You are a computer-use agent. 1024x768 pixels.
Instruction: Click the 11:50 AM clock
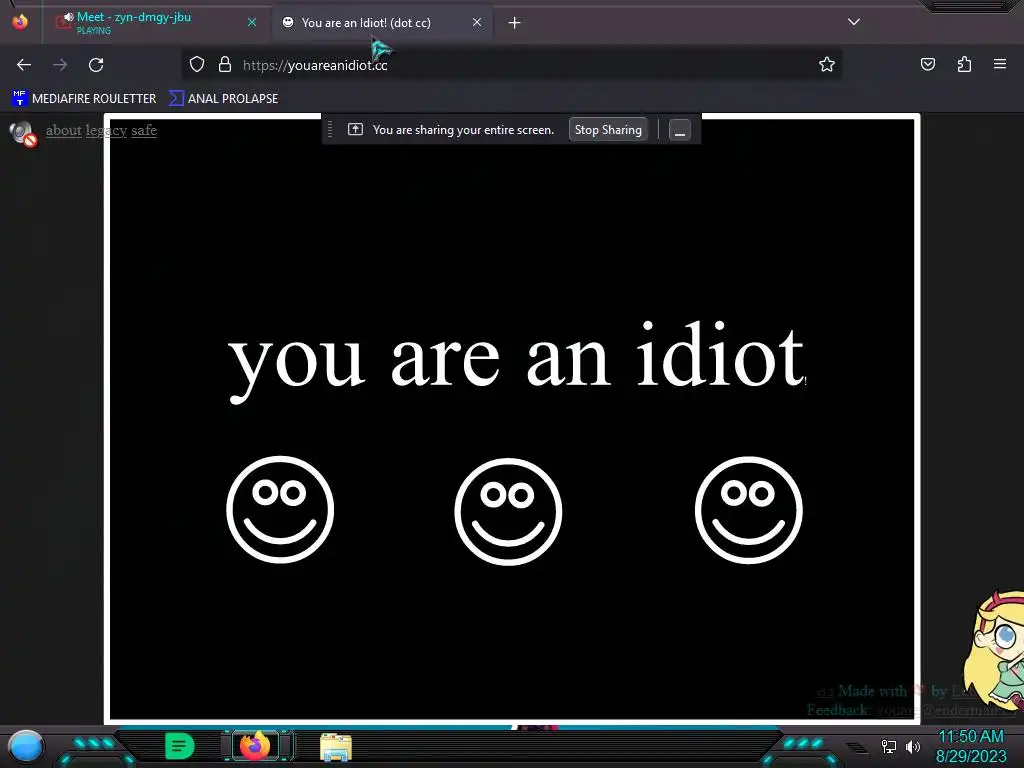click(x=970, y=737)
